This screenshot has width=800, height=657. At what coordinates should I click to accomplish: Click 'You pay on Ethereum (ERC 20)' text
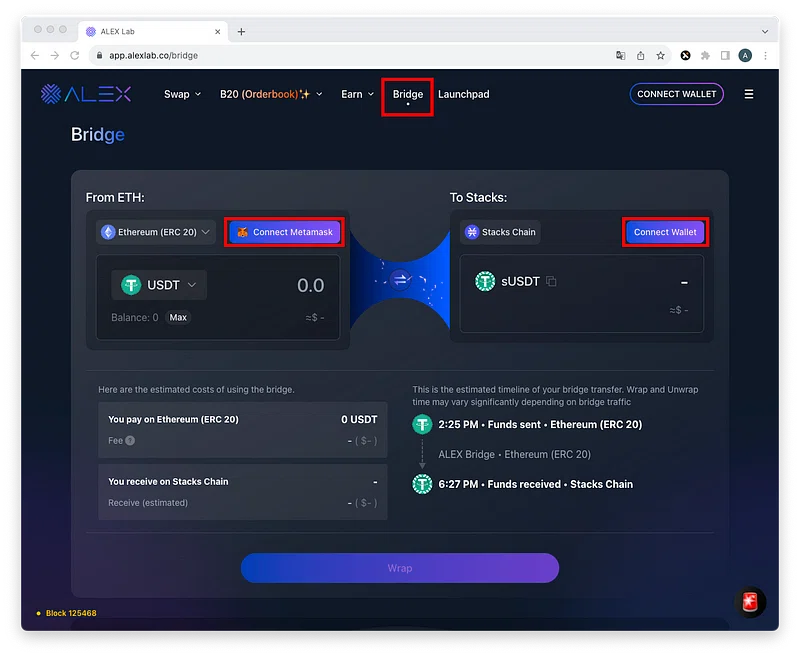pos(173,419)
